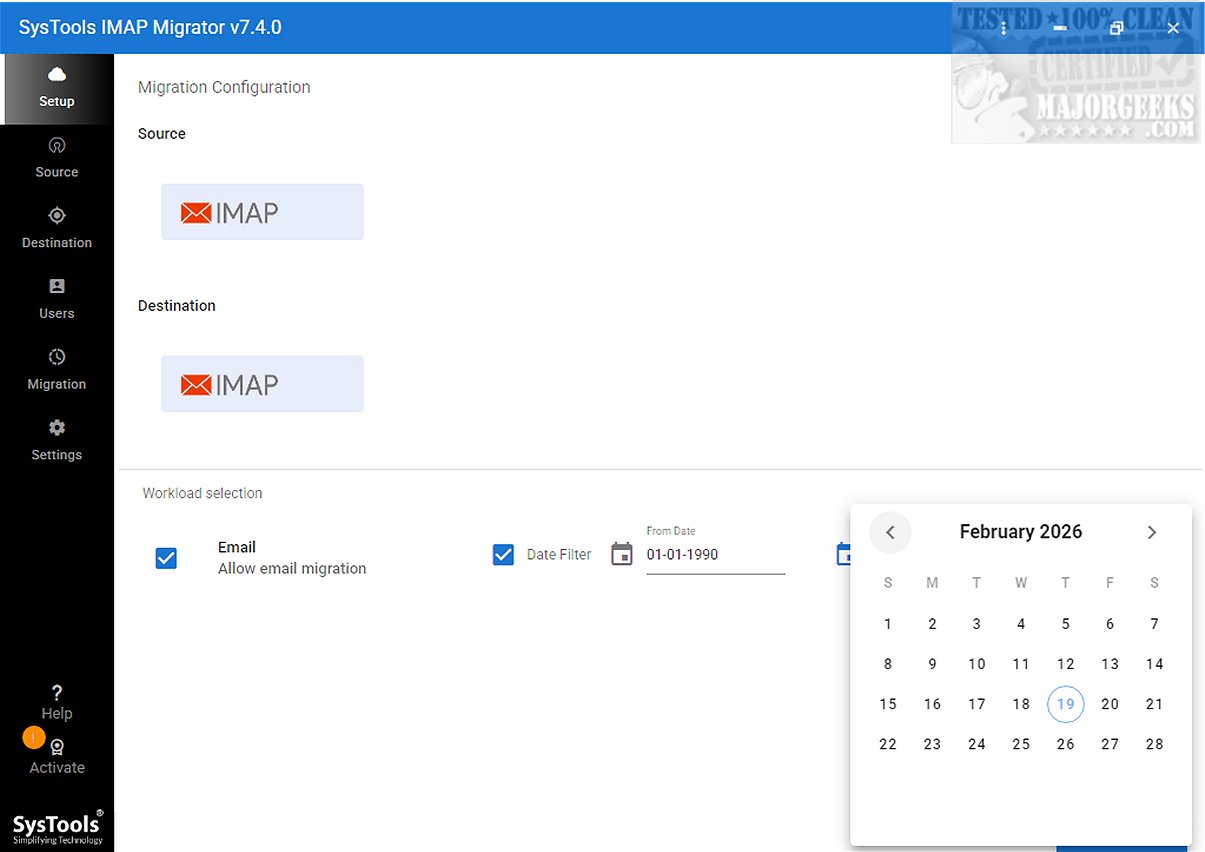Choose February 23 date
Viewport: 1205px width, 852px height.
(932, 744)
